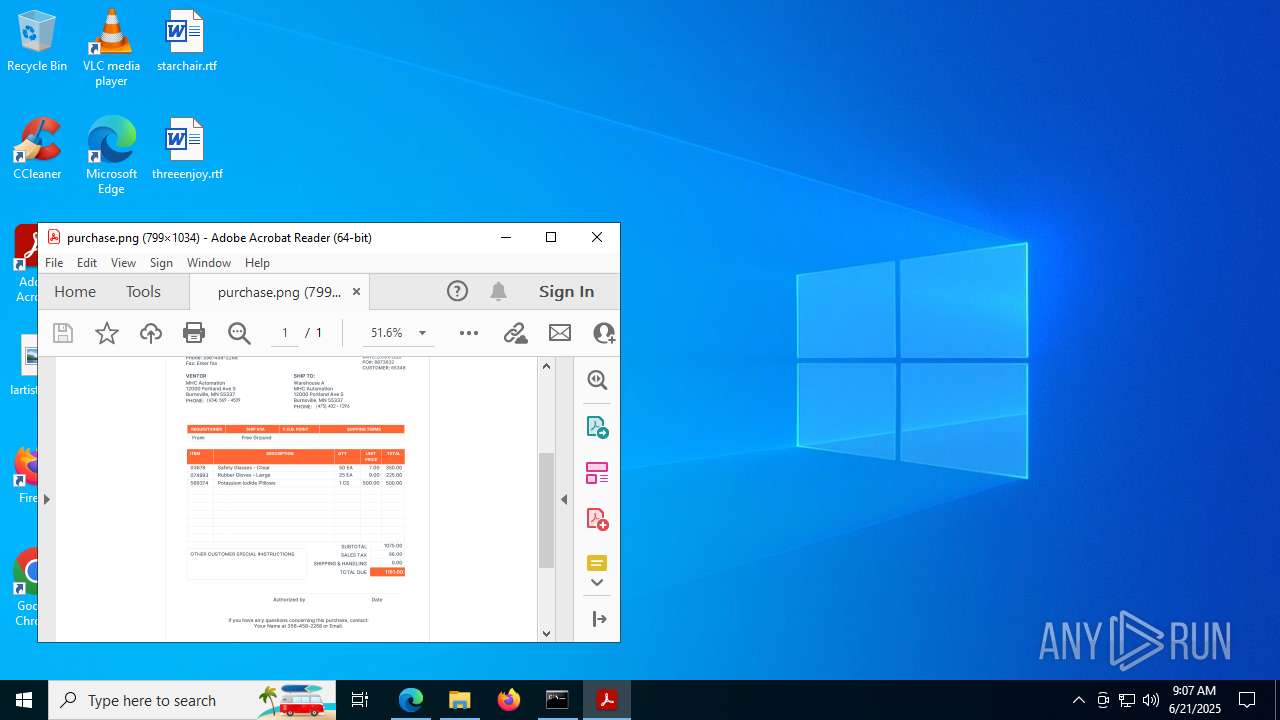1280x720 pixels.
Task: Close the purchase.png document tab
Action: pos(356,292)
